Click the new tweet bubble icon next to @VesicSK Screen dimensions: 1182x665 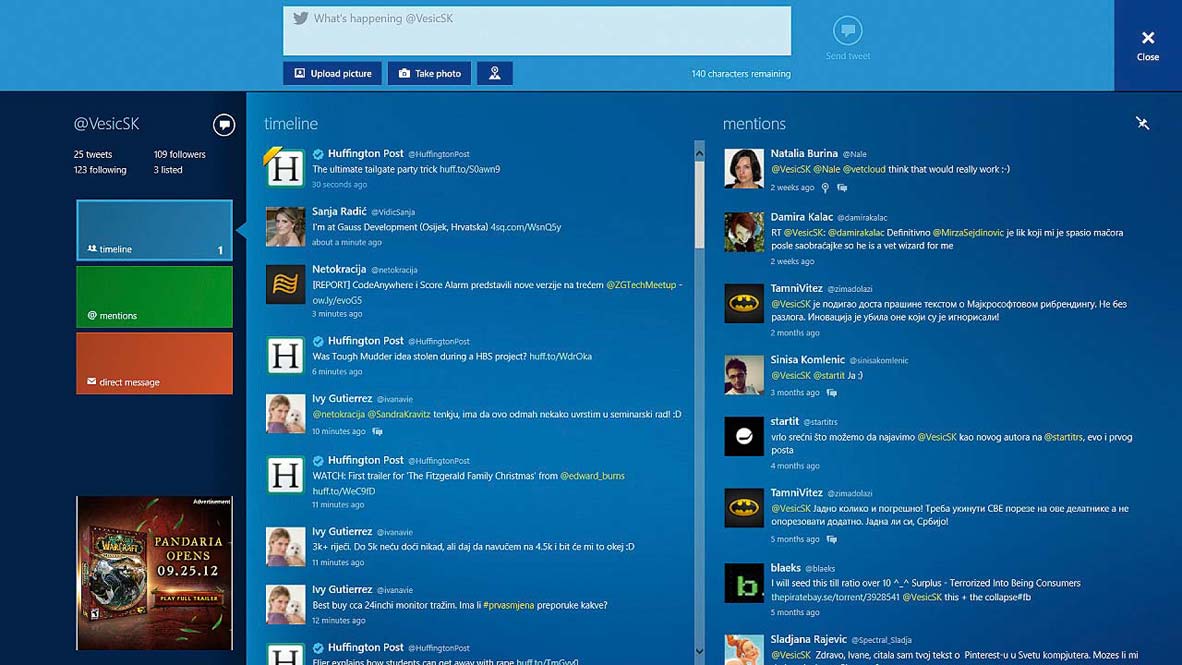point(224,124)
